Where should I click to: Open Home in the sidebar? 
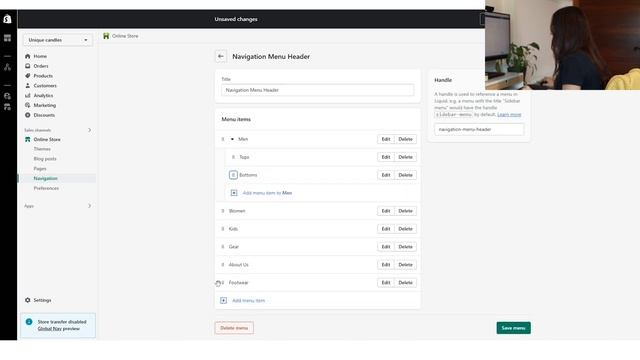[x=40, y=56]
